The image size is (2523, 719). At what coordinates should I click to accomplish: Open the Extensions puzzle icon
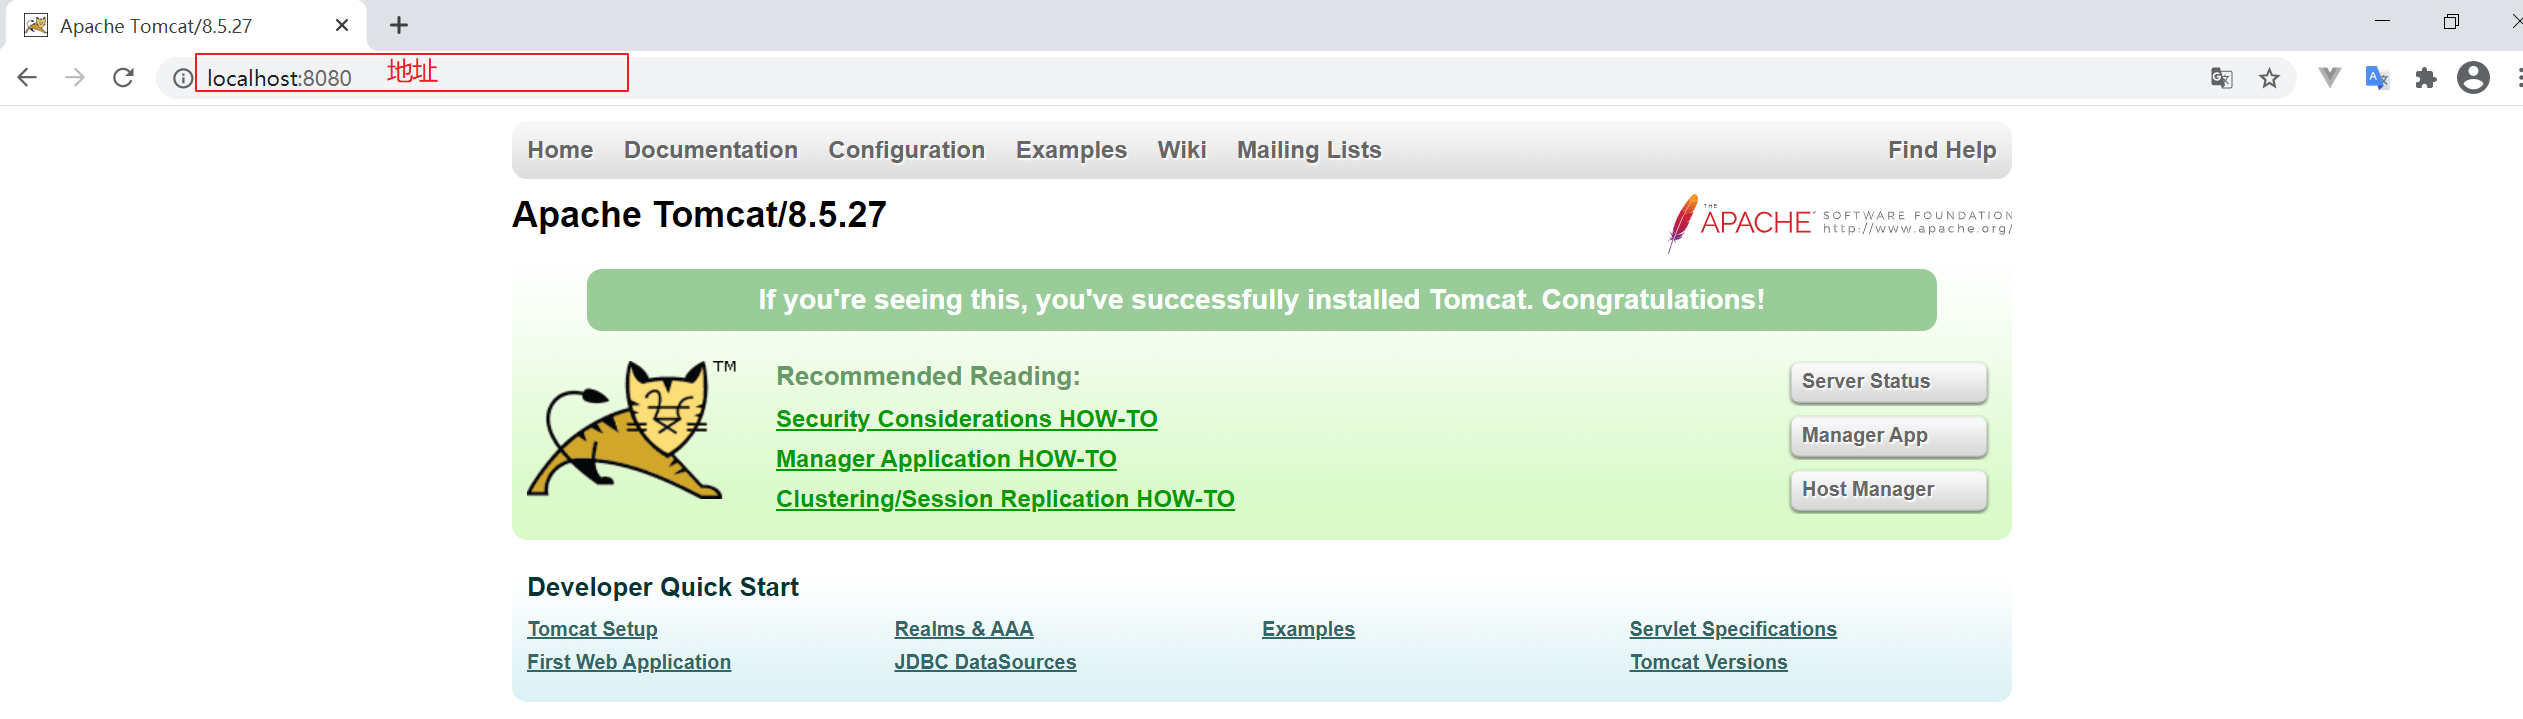pos(2426,78)
